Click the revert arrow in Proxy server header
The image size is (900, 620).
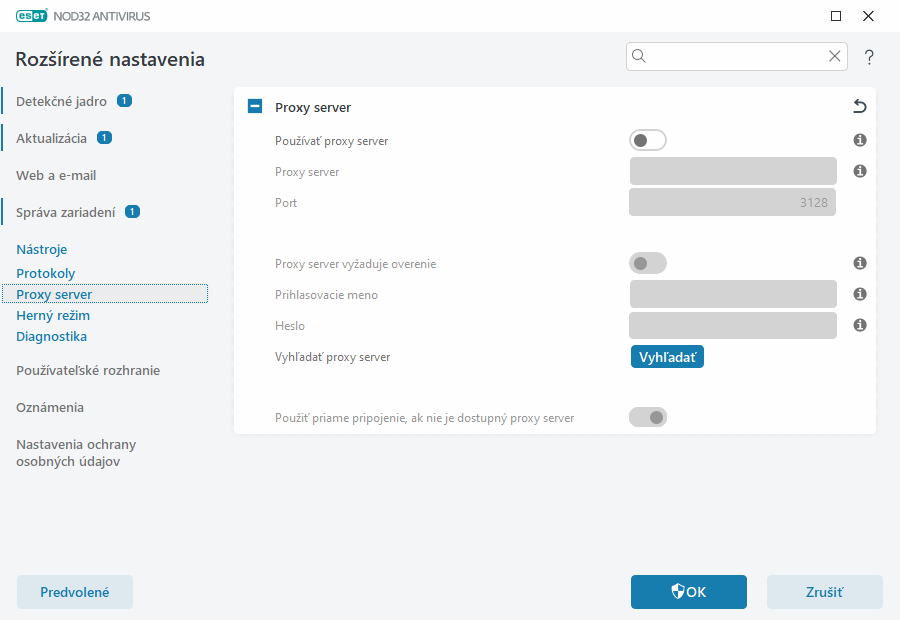[859, 107]
